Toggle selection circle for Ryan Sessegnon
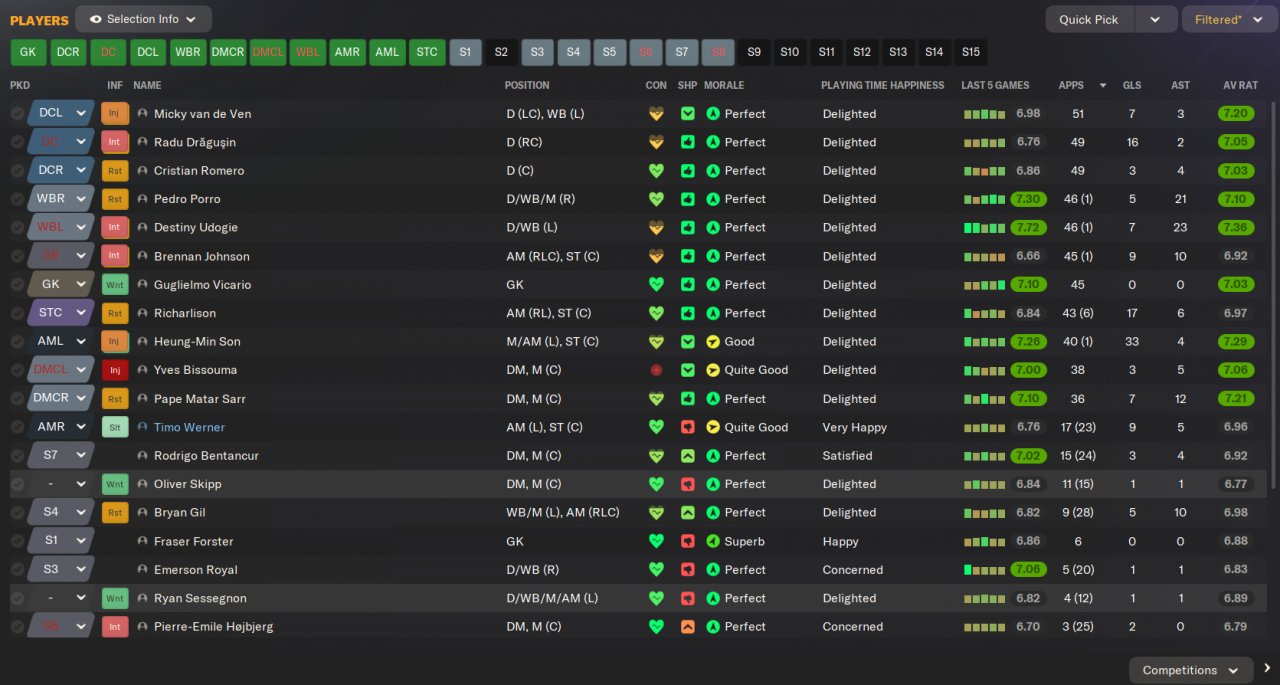The image size is (1280, 685). coord(17,598)
